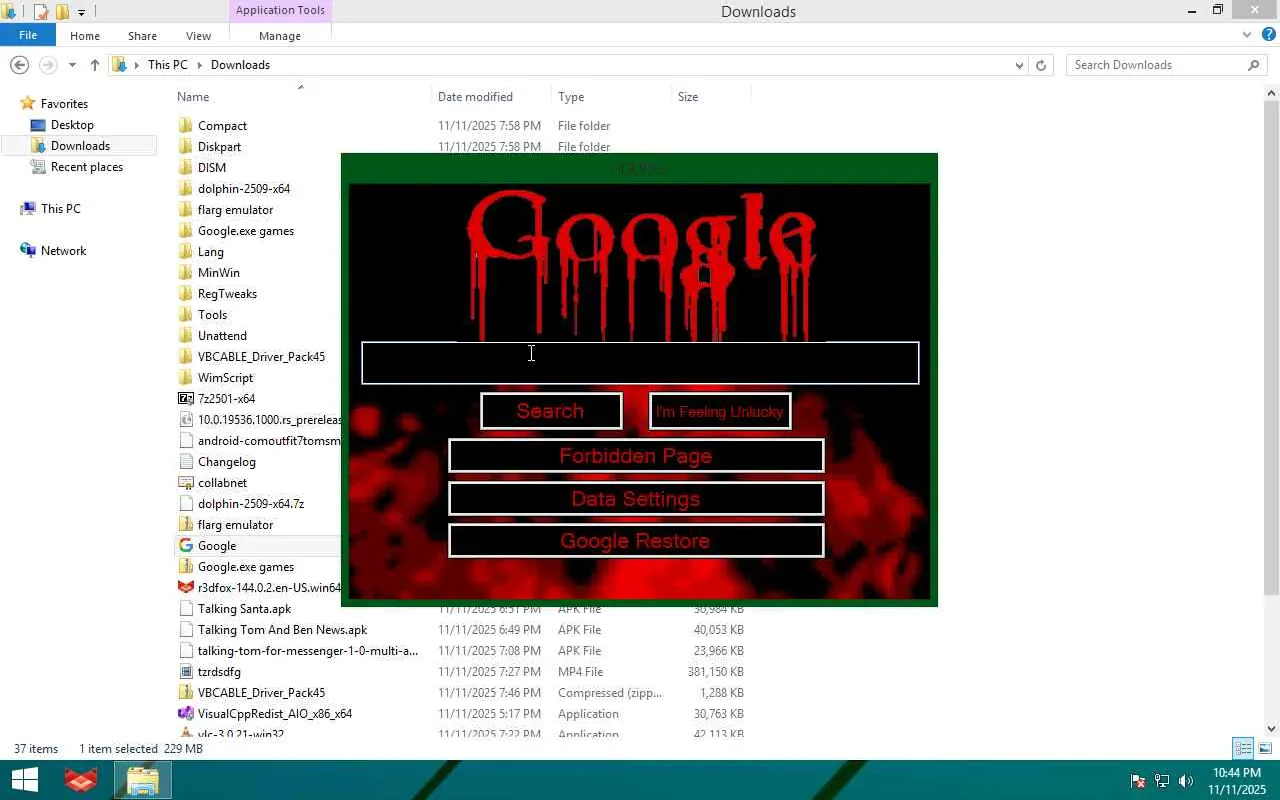Switch to Details view in the status bar
The width and height of the screenshot is (1280, 800).
point(1243,748)
